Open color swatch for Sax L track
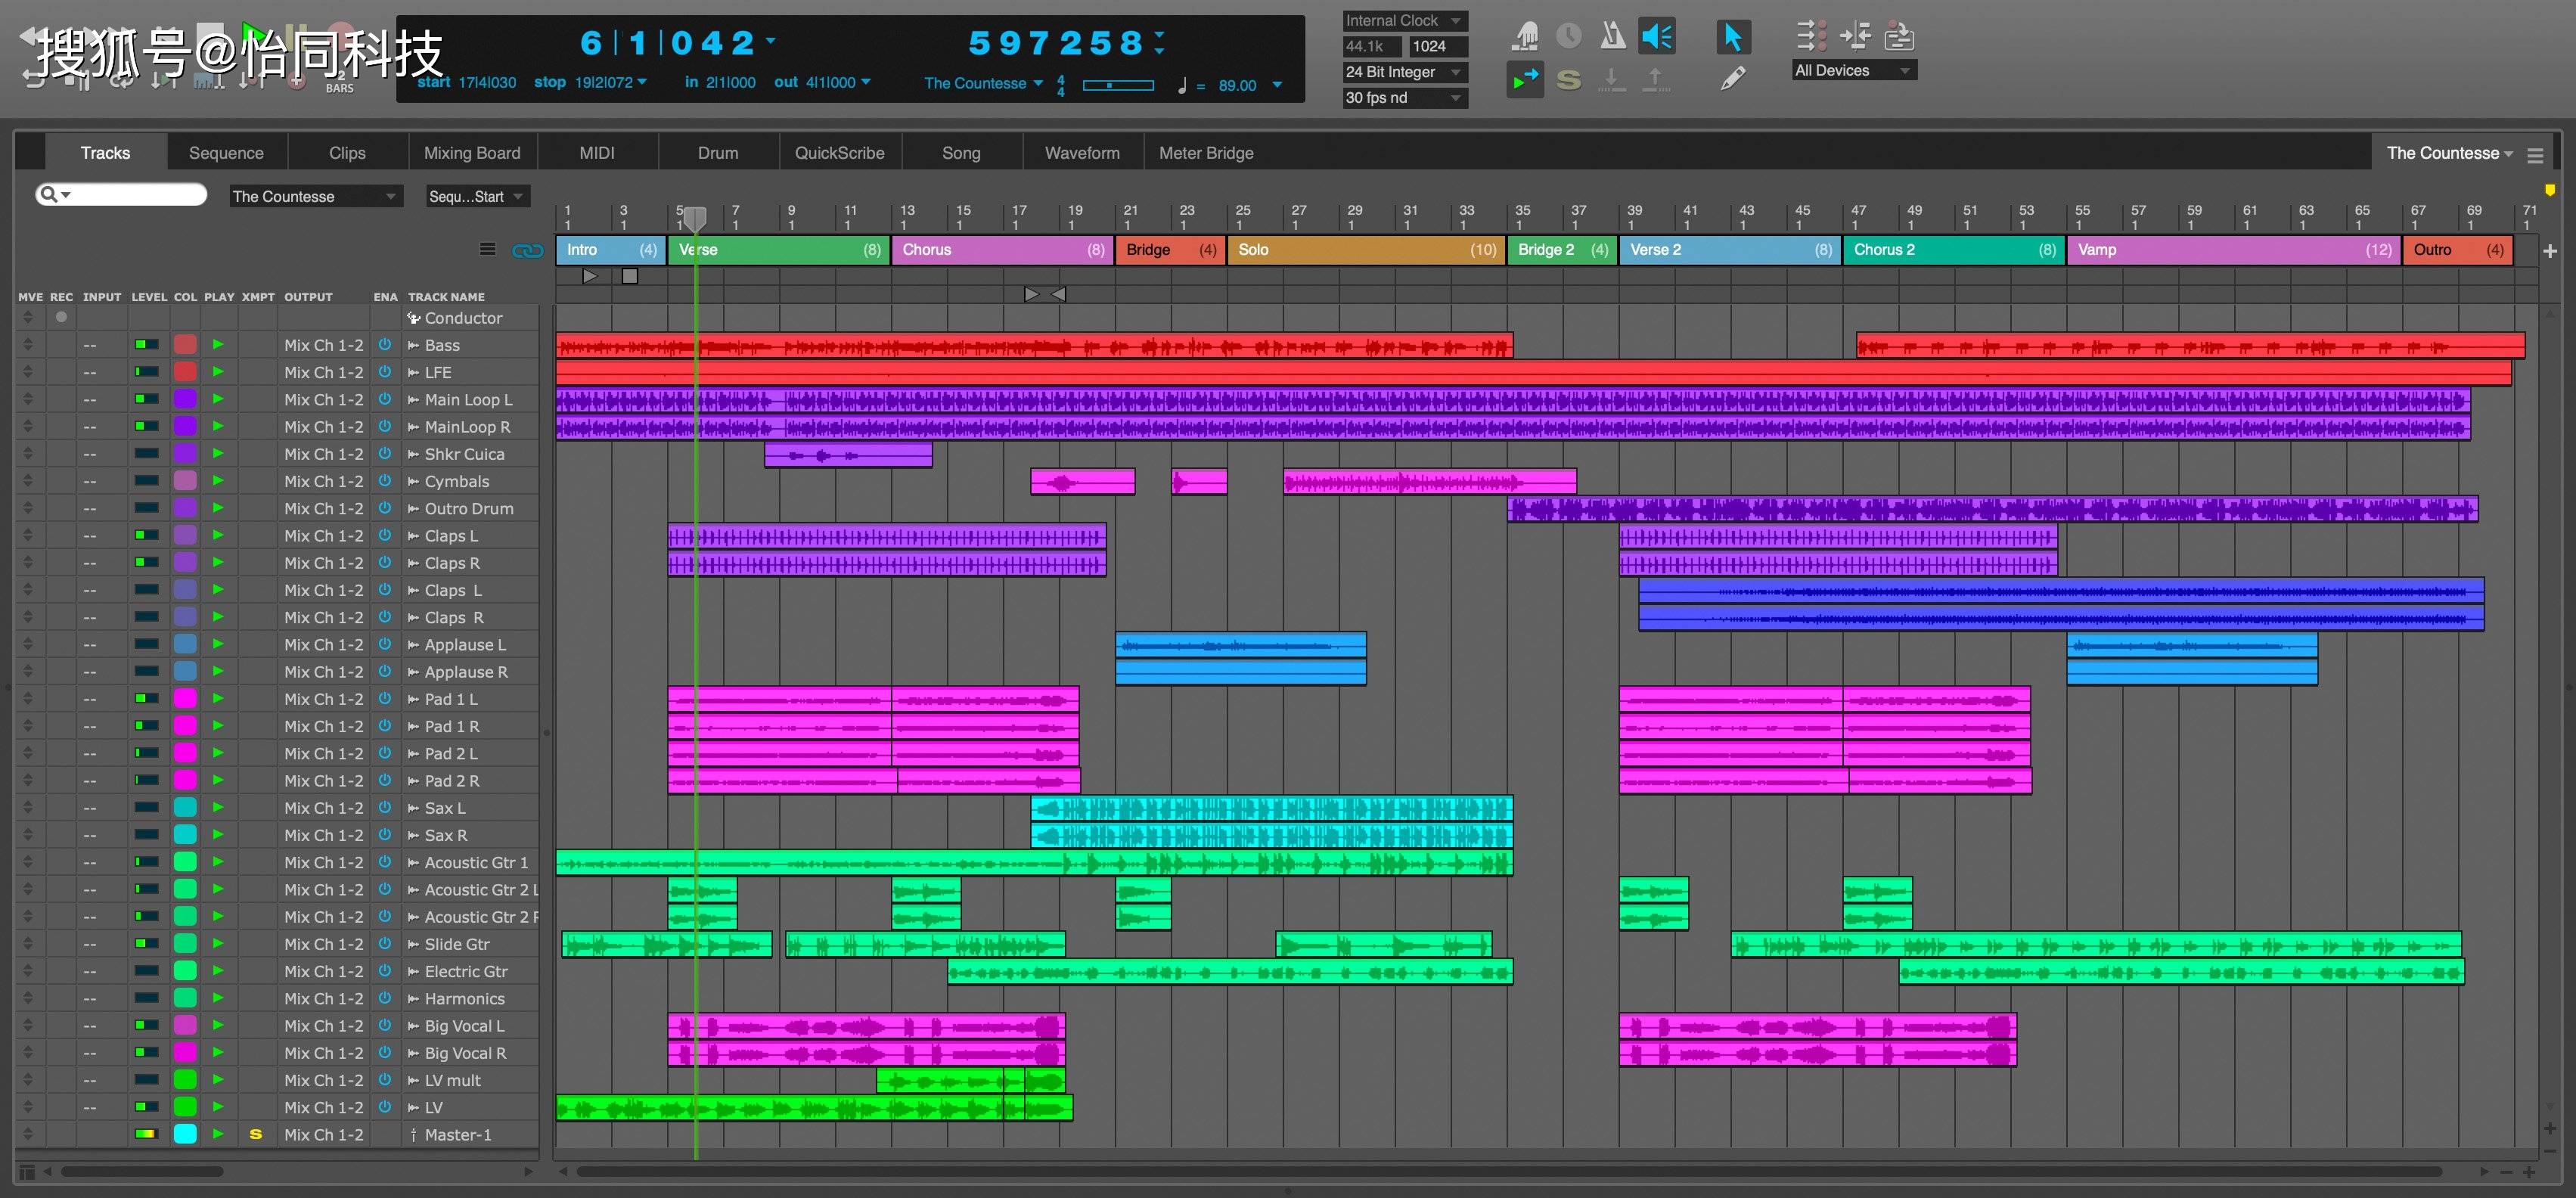The image size is (2576, 1198). click(x=185, y=807)
